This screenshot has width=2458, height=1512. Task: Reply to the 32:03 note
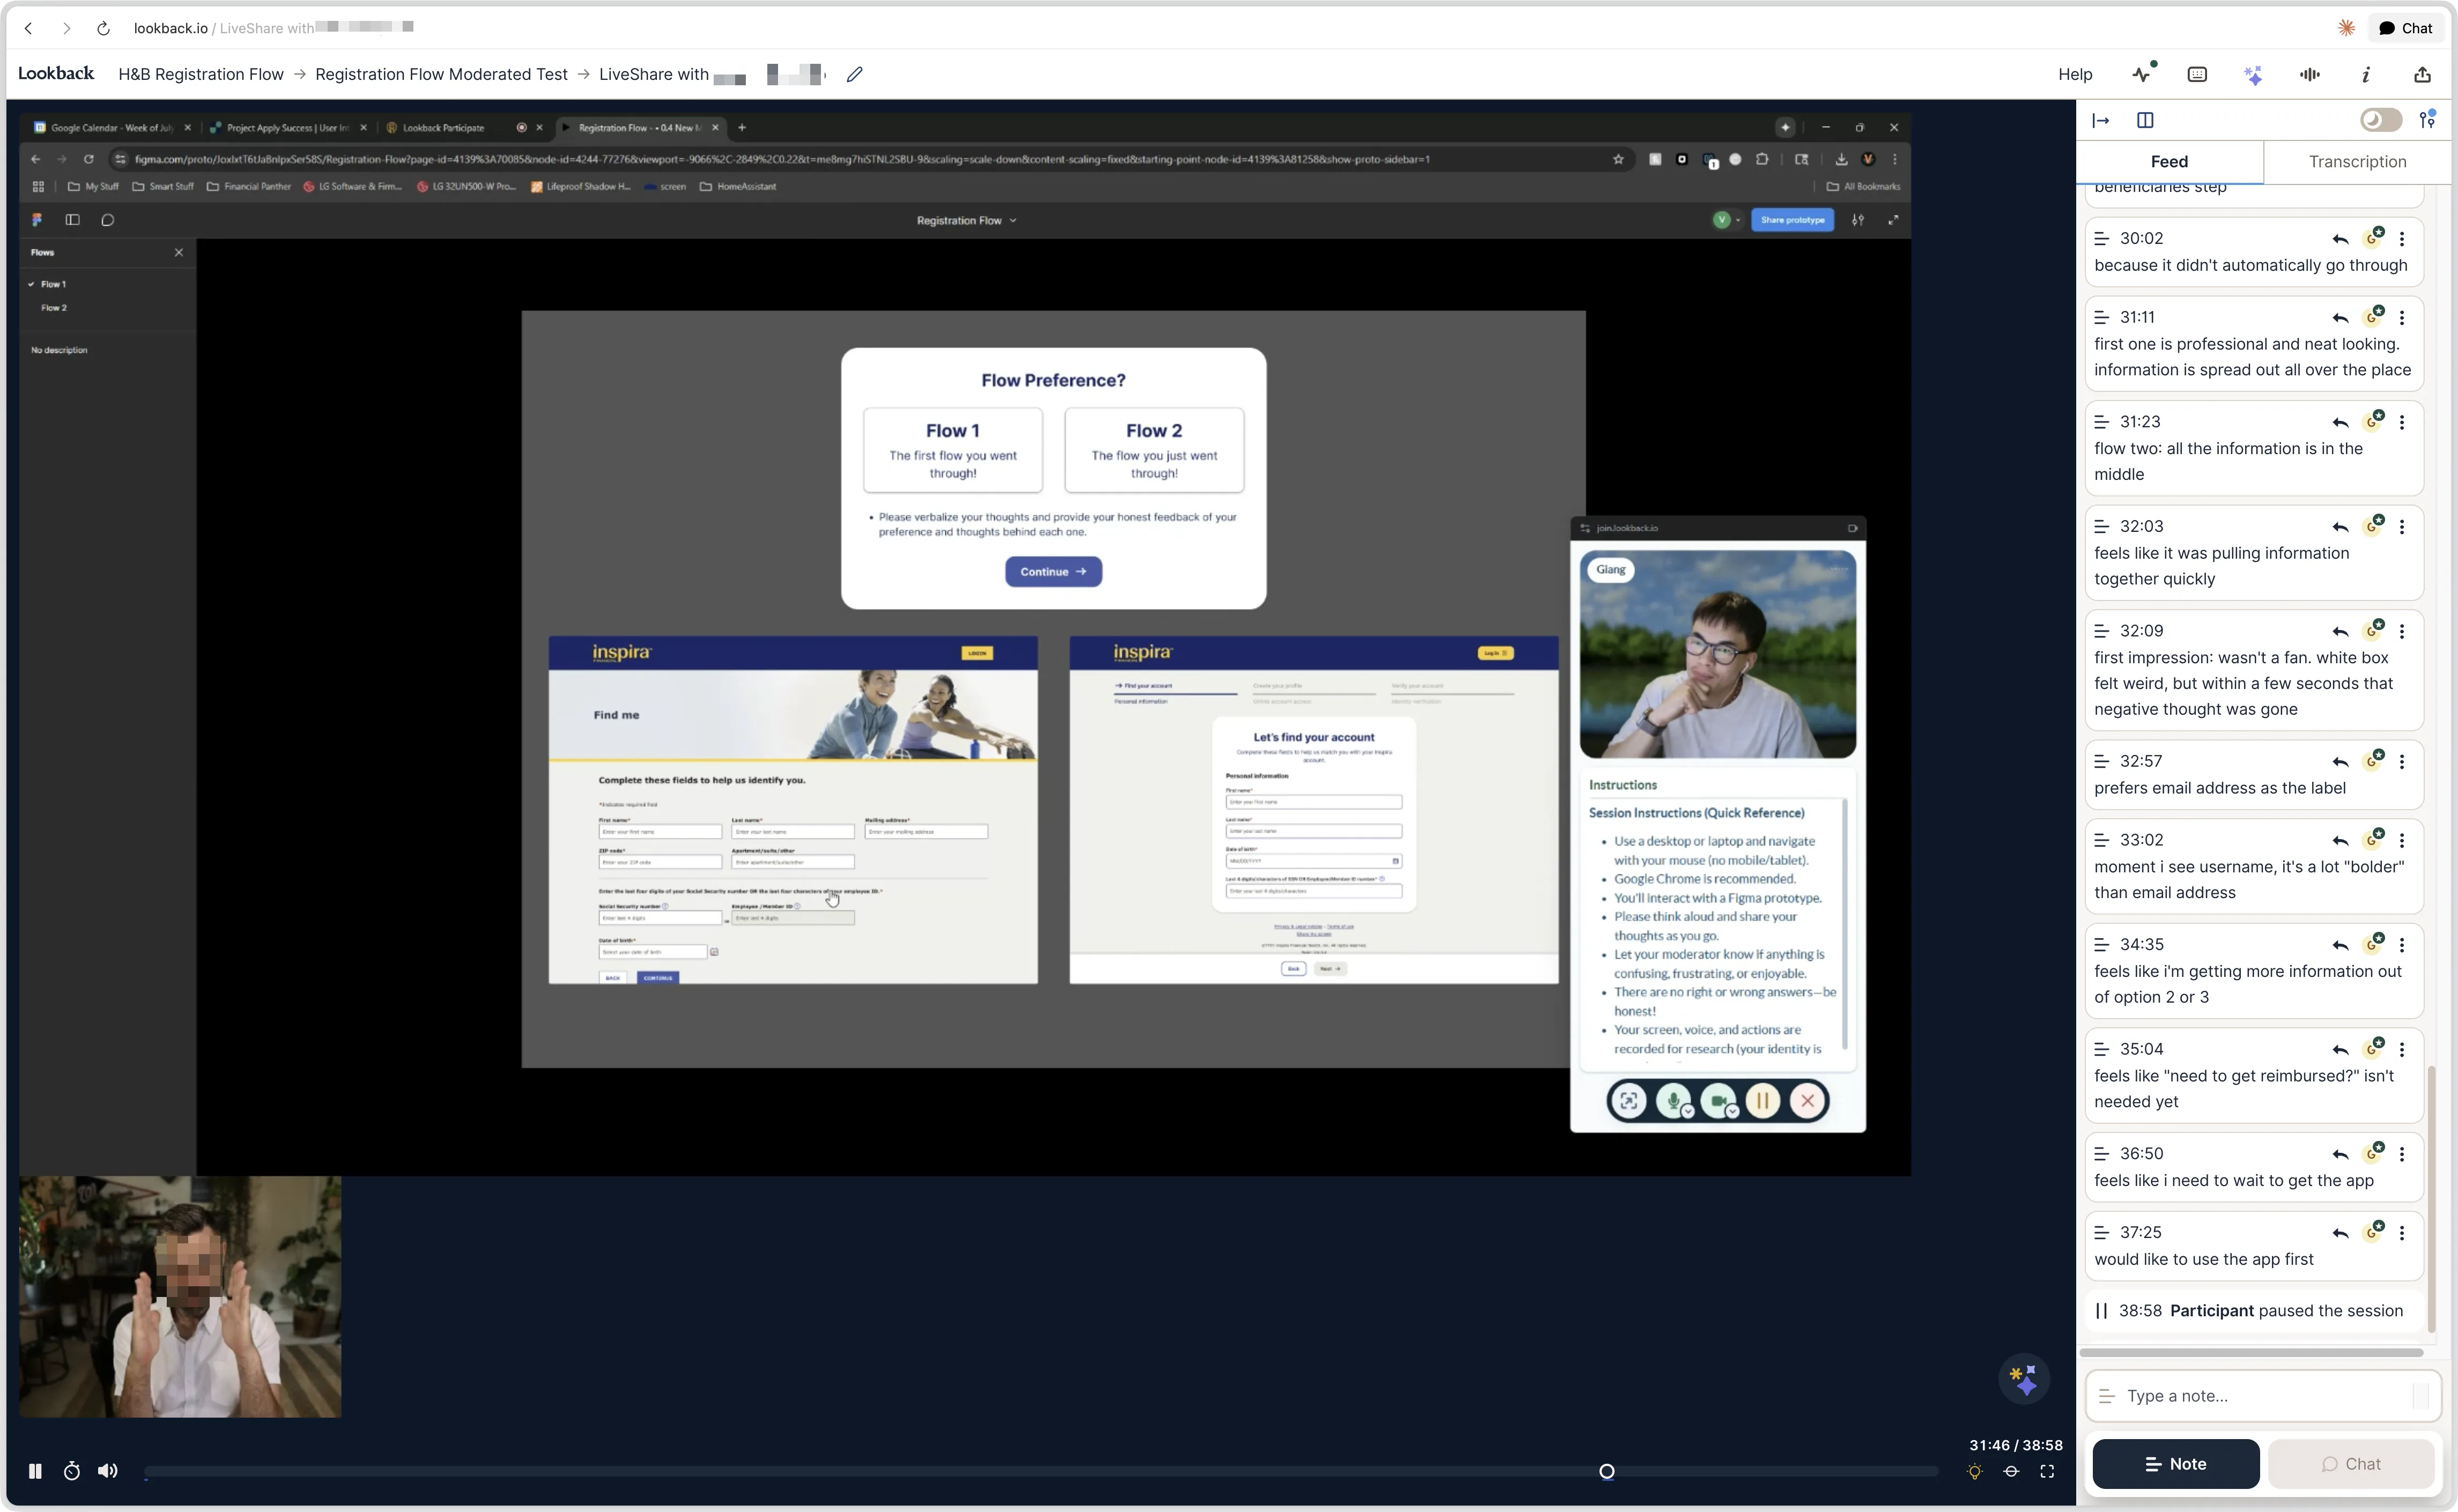click(2340, 526)
